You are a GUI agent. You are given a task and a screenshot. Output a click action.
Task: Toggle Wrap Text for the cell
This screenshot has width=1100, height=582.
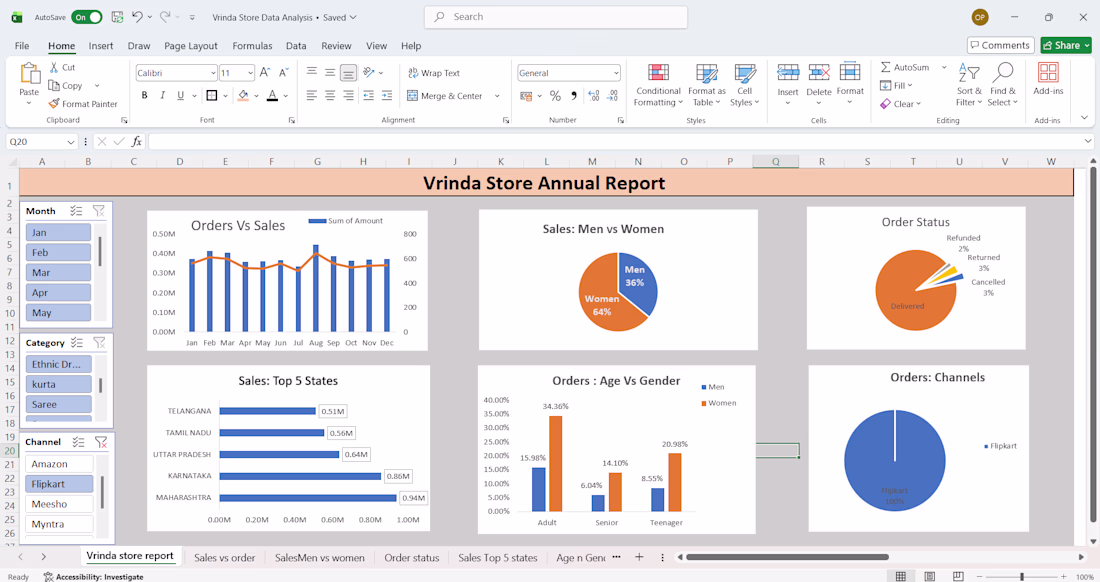click(434, 73)
